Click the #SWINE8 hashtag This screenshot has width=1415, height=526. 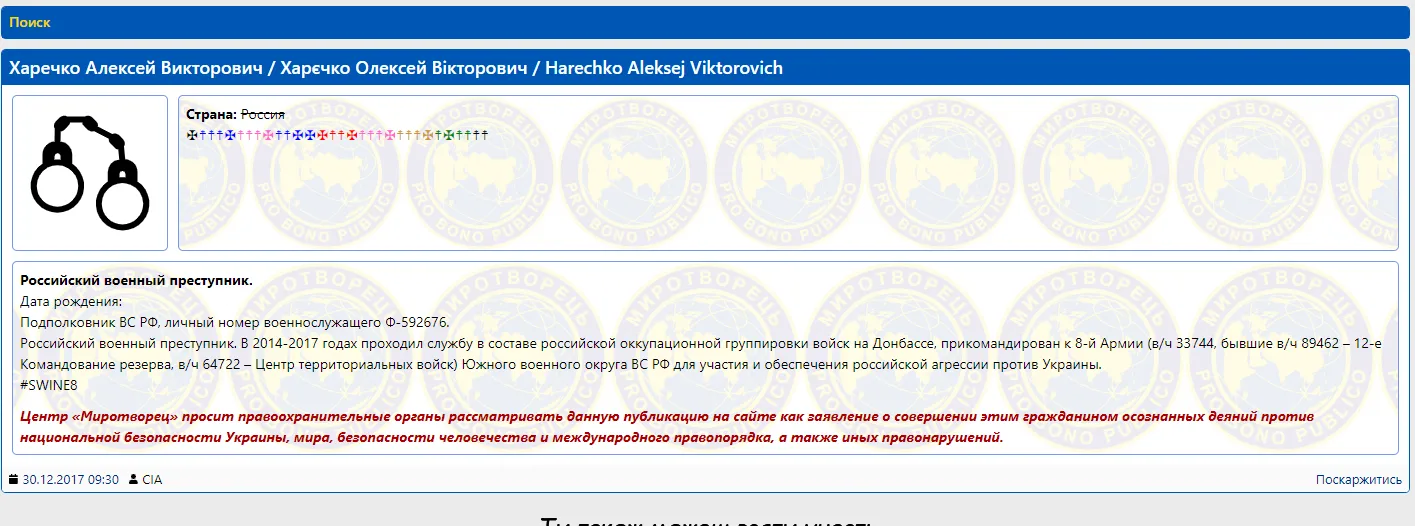pos(49,384)
